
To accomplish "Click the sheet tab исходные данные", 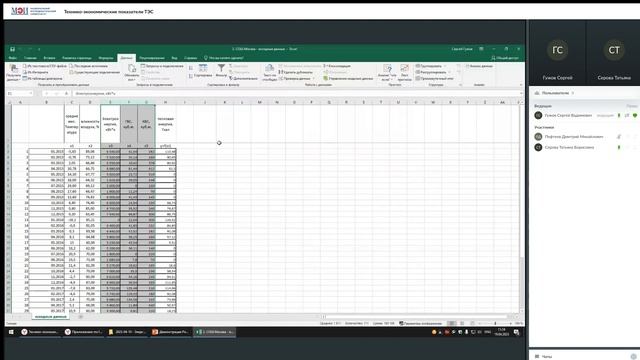I will pos(51,317).
